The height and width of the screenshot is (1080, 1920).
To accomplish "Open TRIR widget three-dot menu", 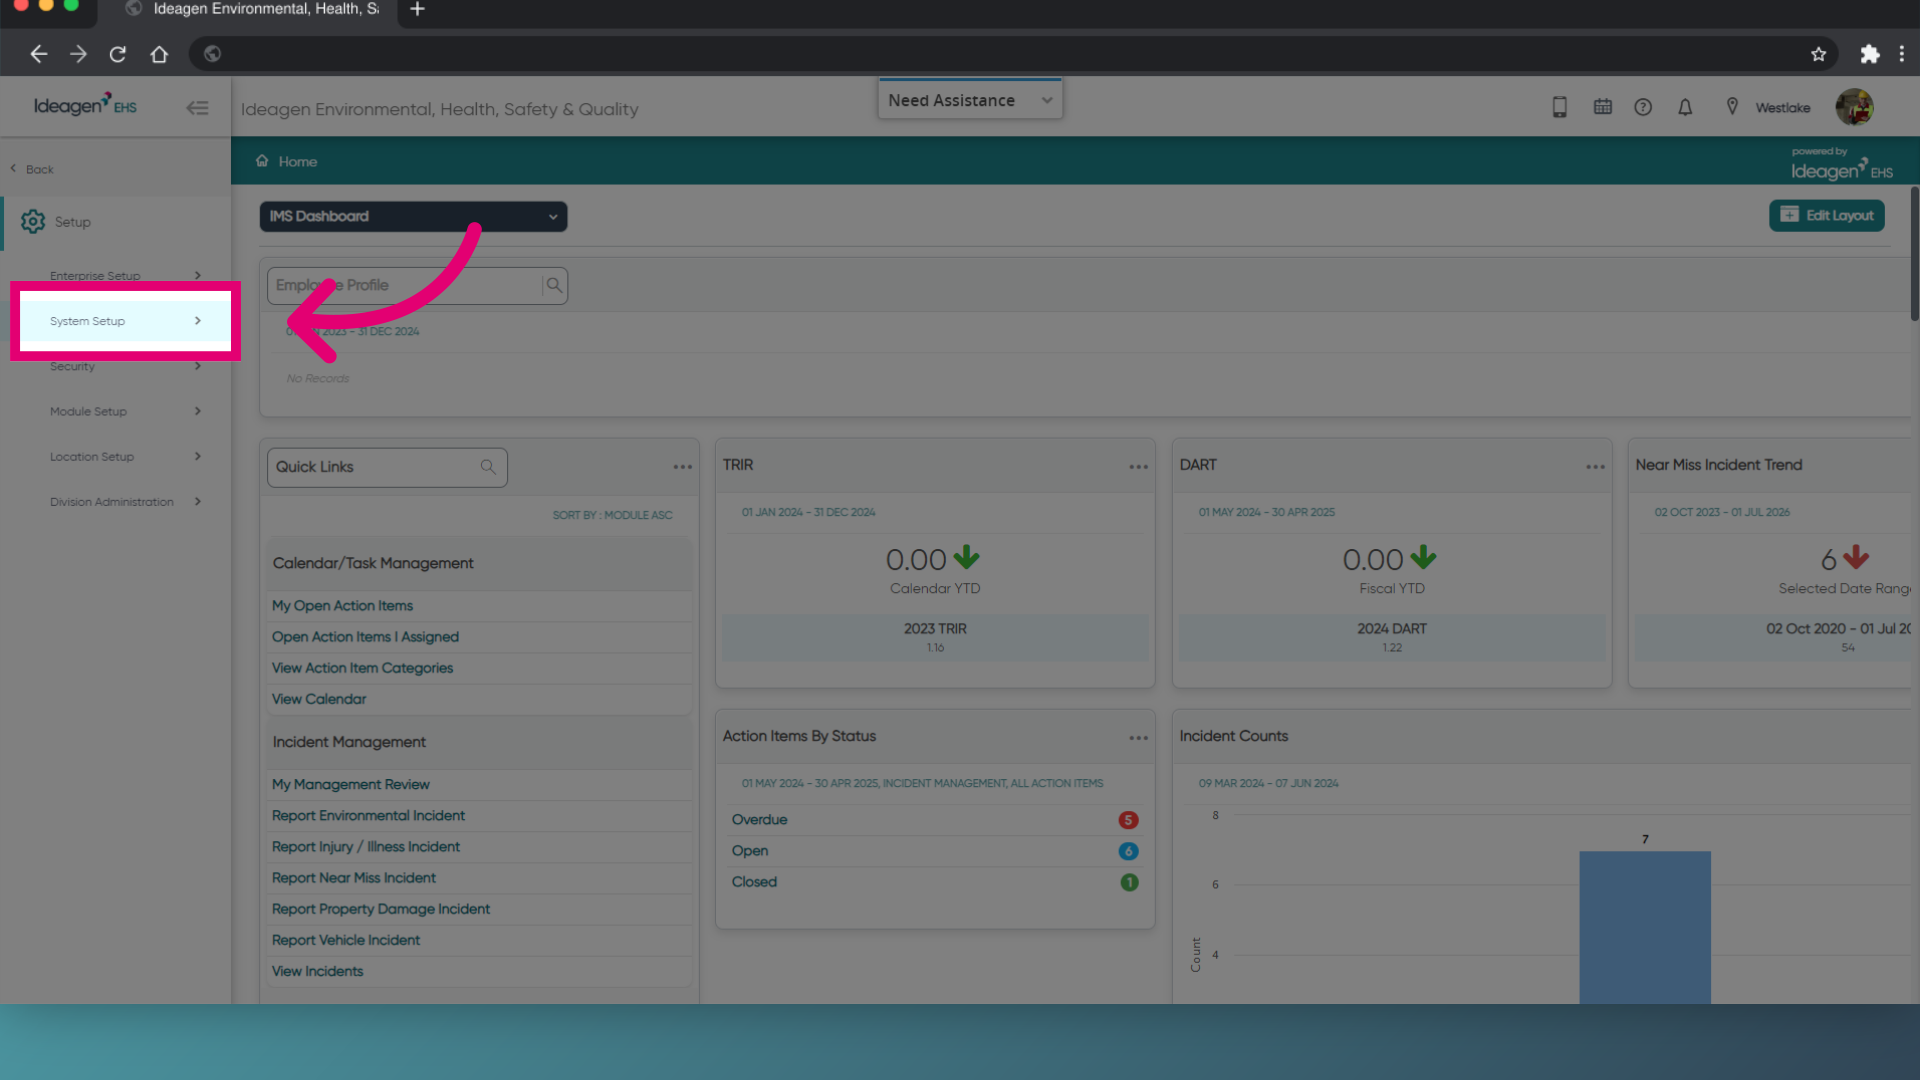I will pyautogui.click(x=1139, y=467).
